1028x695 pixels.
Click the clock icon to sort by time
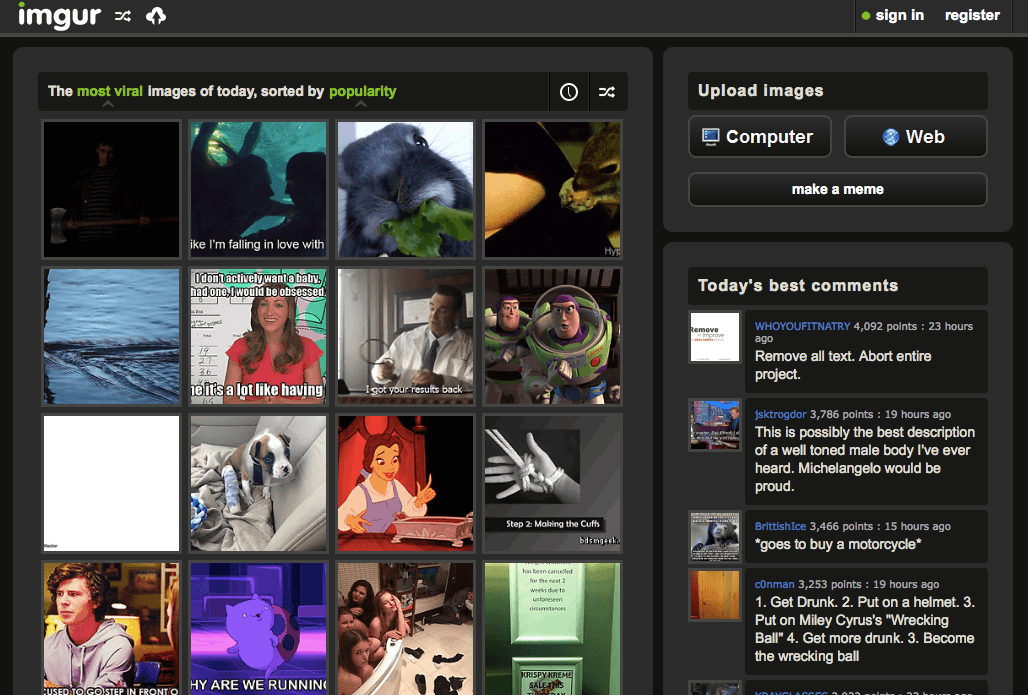pyautogui.click(x=569, y=92)
